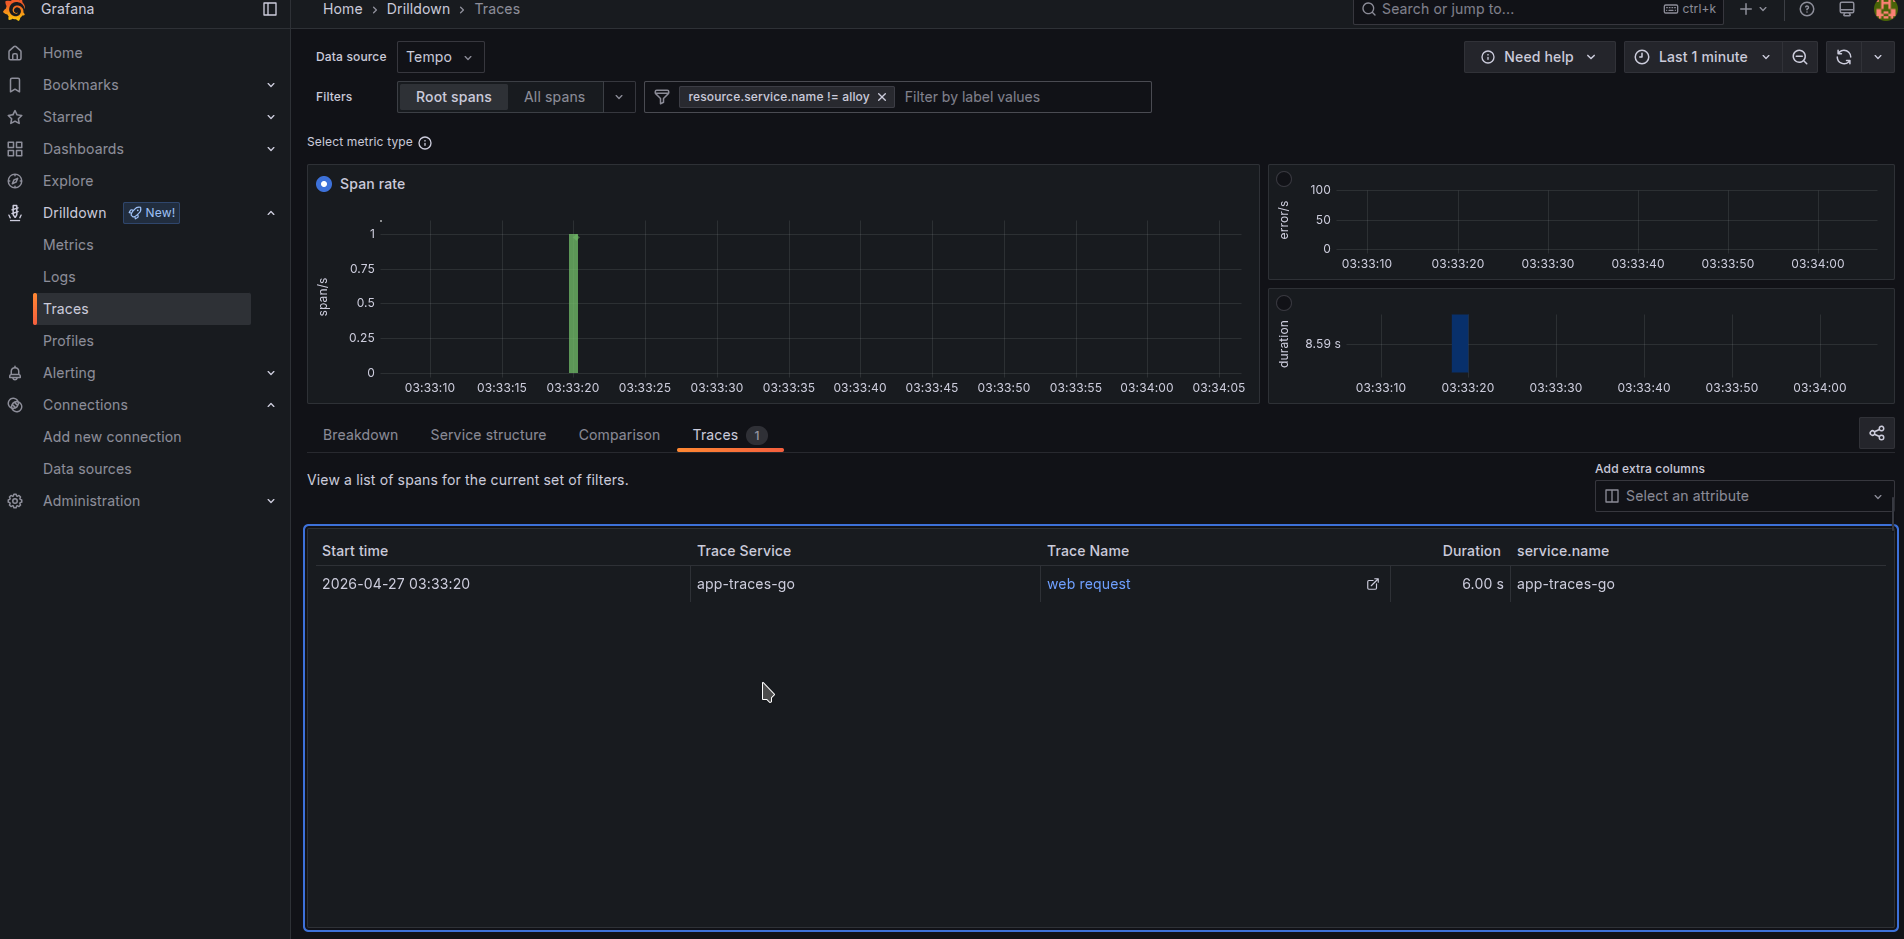This screenshot has width=1904, height=939.
Task: Select the Span rate radio button
Action: click(x=324, y=184)
